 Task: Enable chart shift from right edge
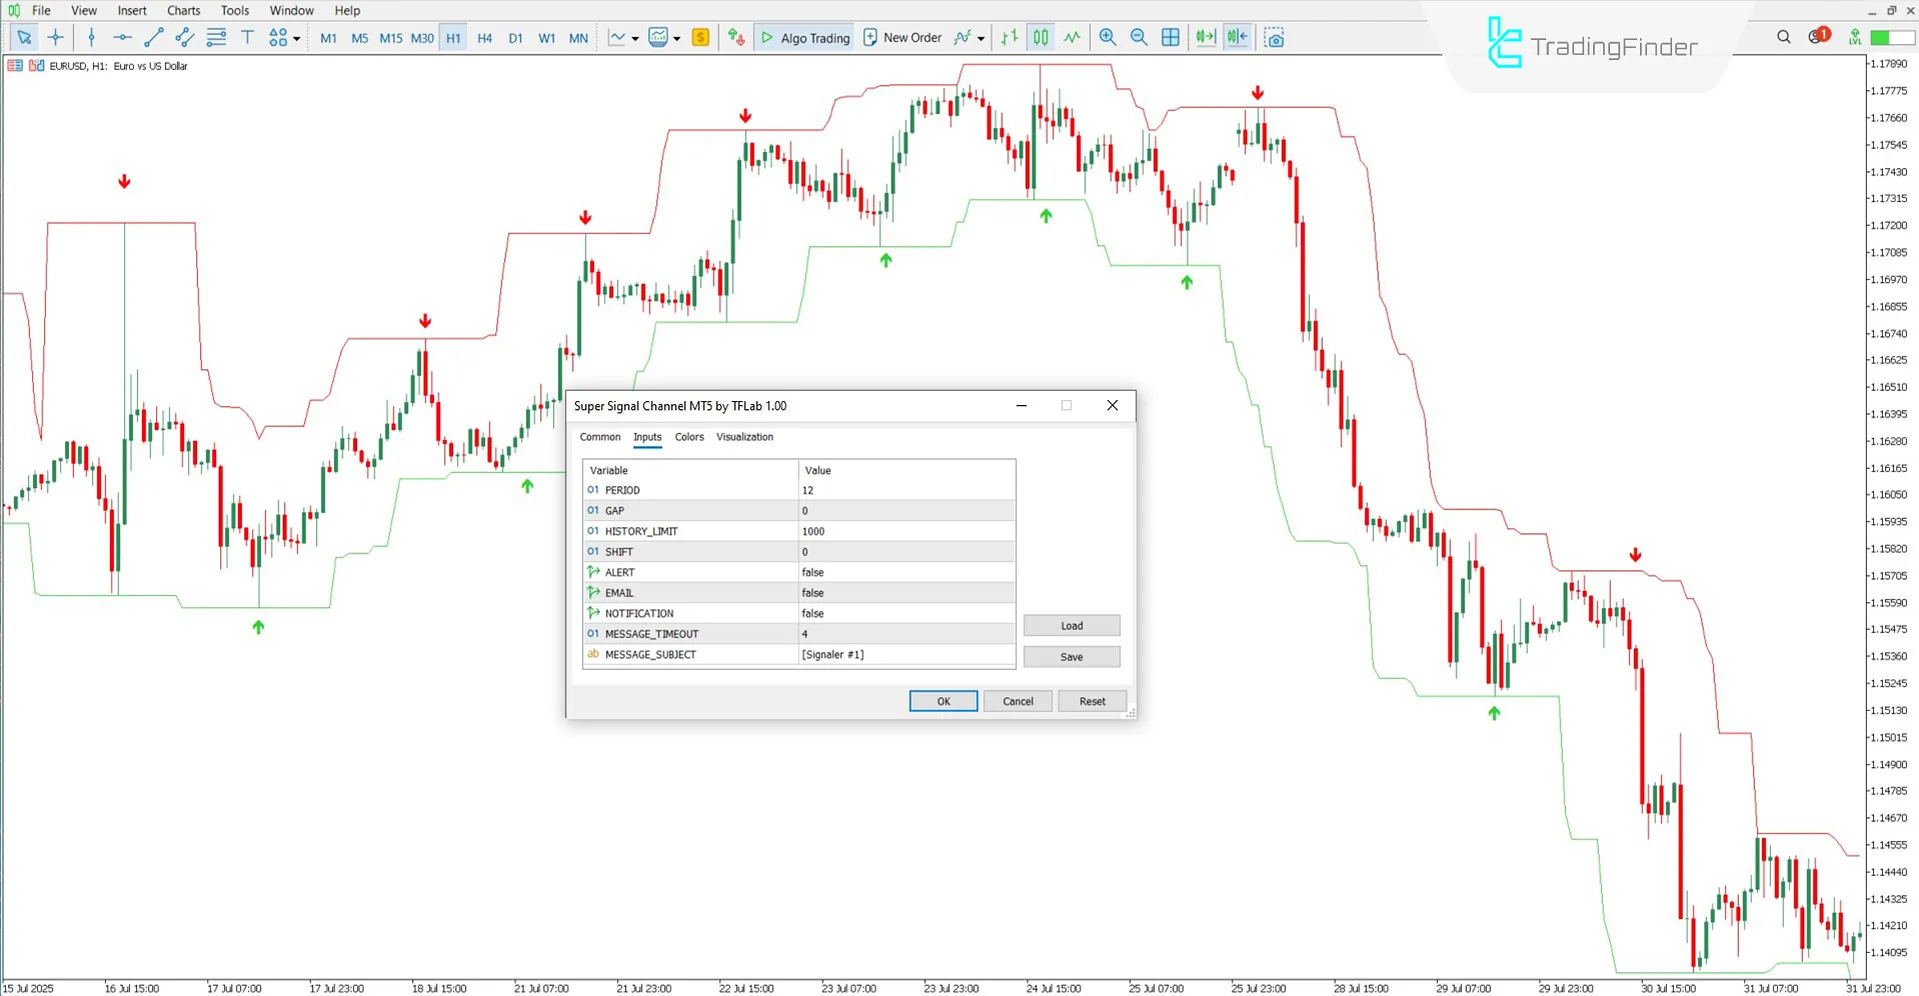pyautogui.click(x=1236, y=37)
